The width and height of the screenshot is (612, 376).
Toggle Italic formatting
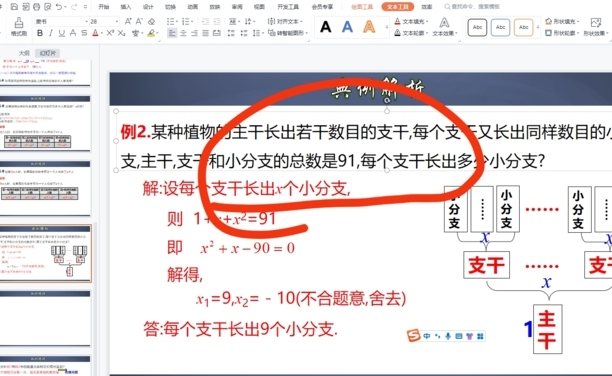51,33
